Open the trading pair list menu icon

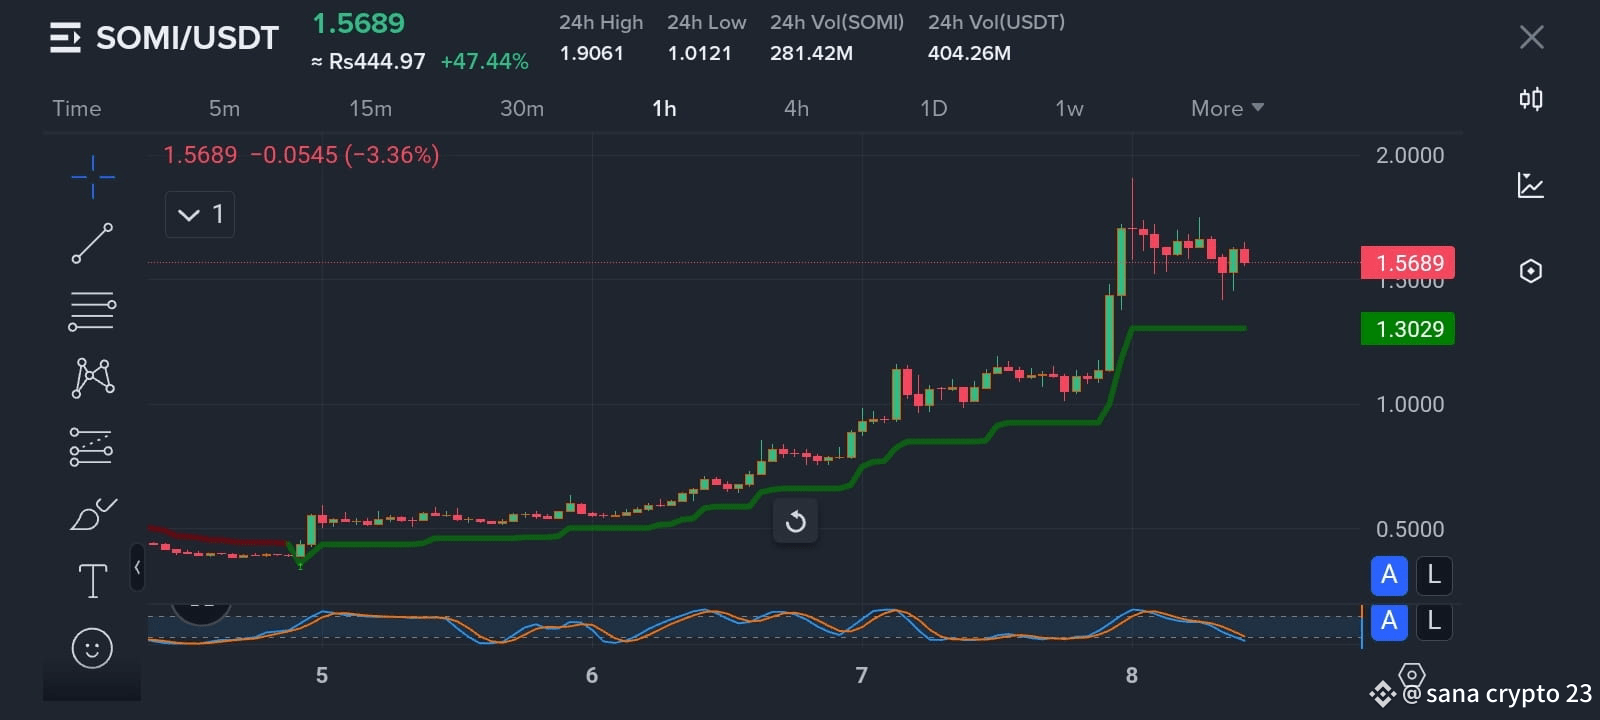click(65, 38)
